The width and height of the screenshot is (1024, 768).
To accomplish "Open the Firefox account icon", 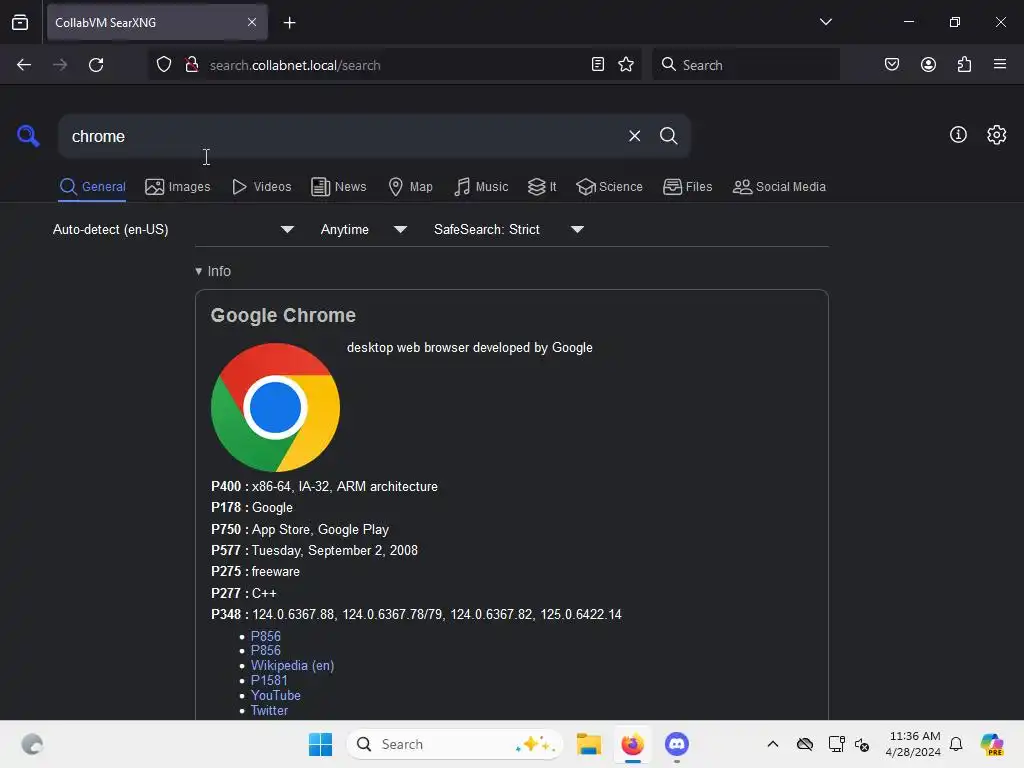I will [x=928, y=64].
